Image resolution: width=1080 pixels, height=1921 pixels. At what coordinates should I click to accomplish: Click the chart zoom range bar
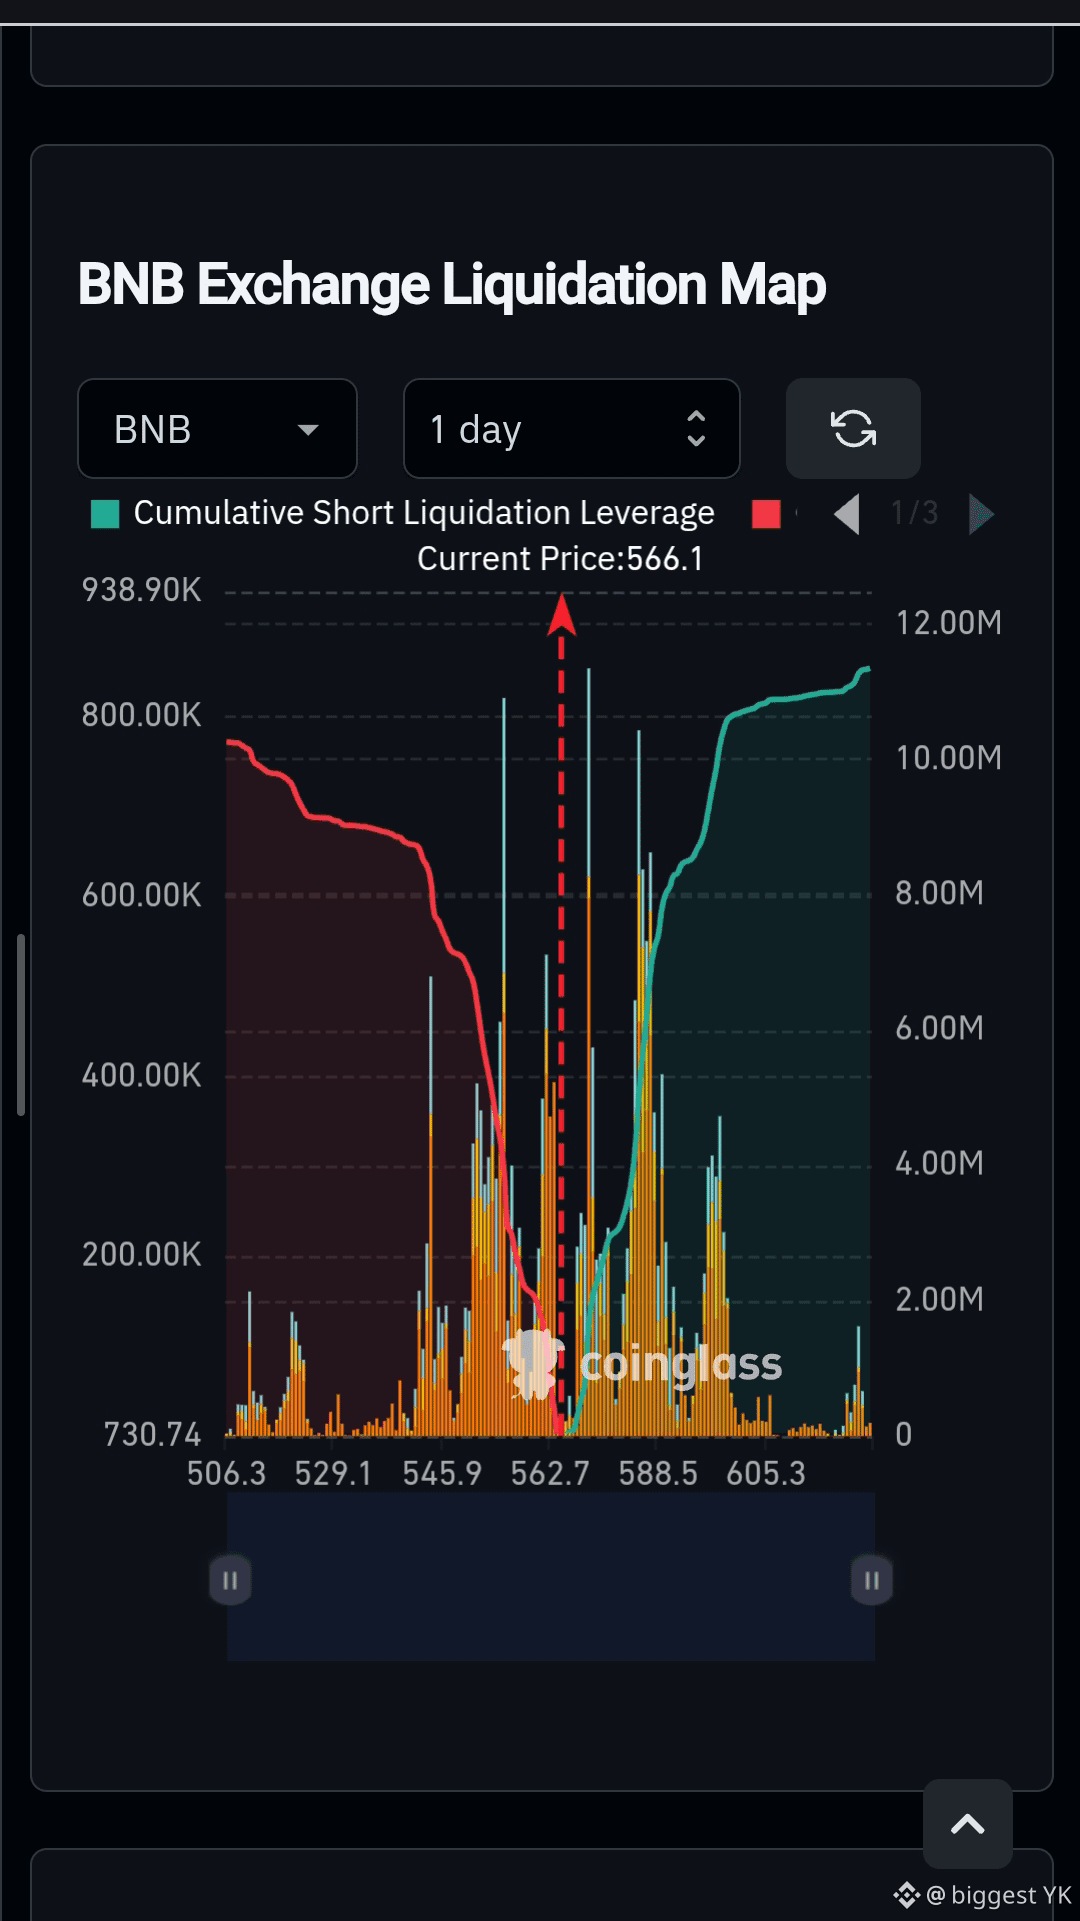(x=551, y=1577)
